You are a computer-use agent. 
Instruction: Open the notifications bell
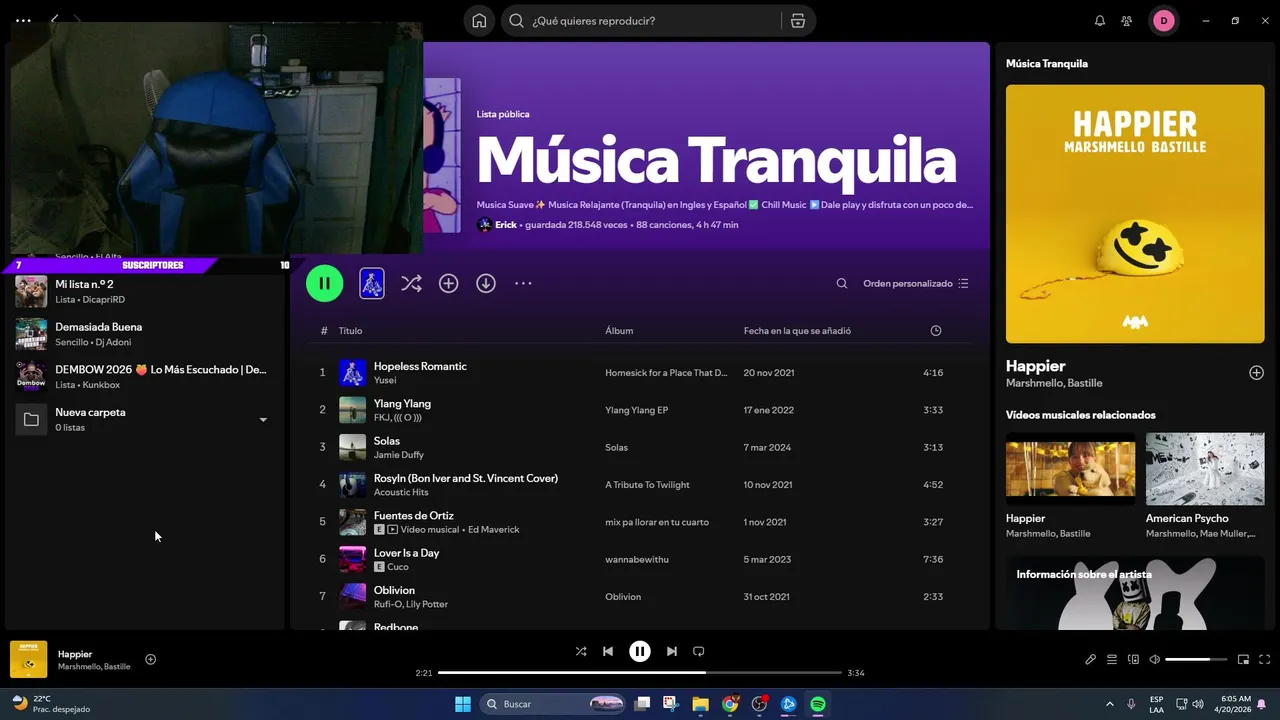pos(1100,21)
